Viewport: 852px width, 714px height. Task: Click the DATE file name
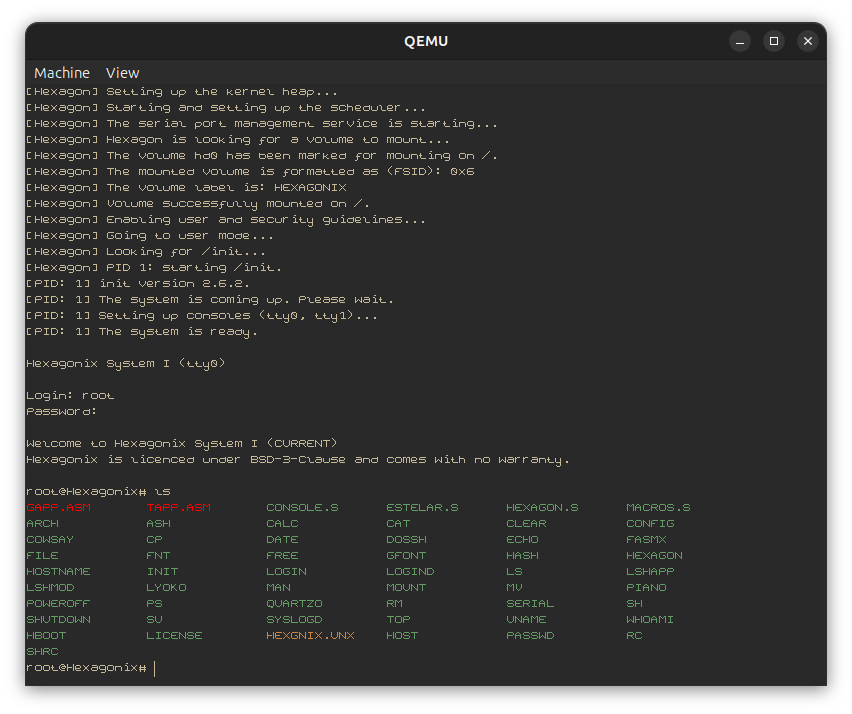(283, 540)
